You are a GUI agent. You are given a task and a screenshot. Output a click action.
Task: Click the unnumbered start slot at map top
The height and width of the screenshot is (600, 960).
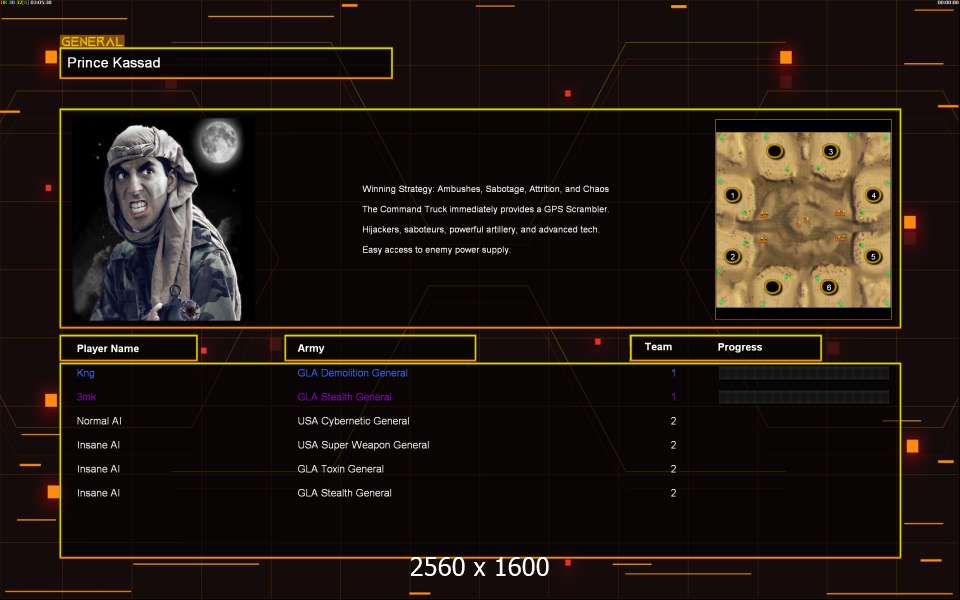pyautogui.click(x=774, y=152)
